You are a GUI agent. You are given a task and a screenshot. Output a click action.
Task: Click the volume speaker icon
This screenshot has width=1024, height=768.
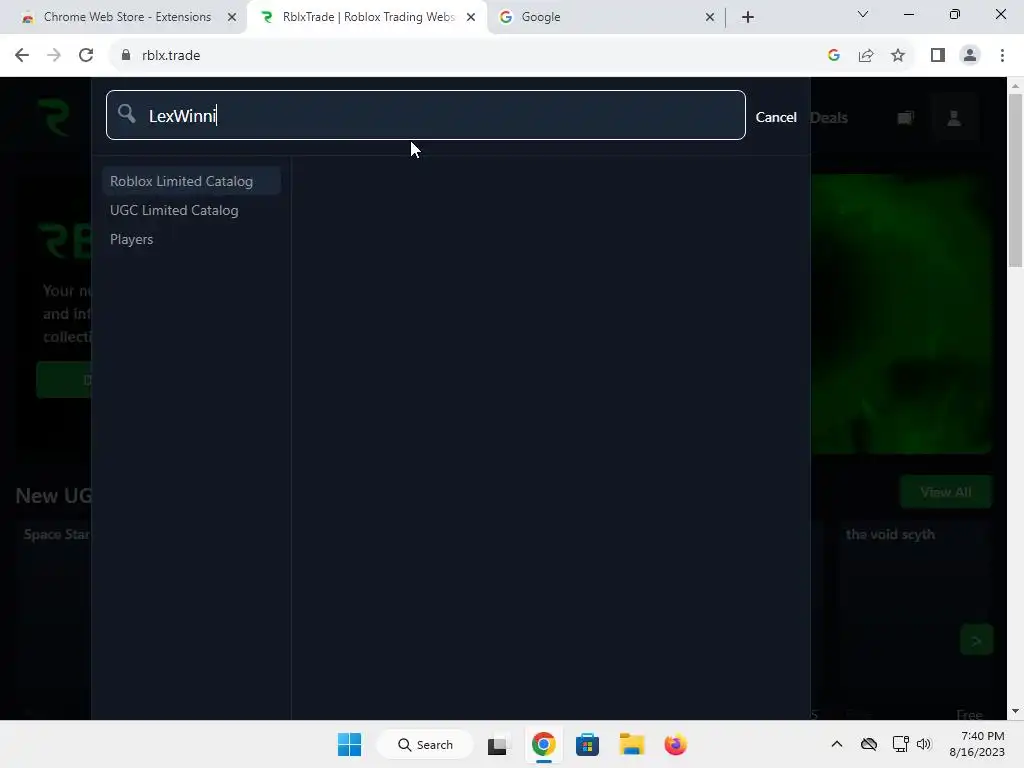tap(923, 744)
